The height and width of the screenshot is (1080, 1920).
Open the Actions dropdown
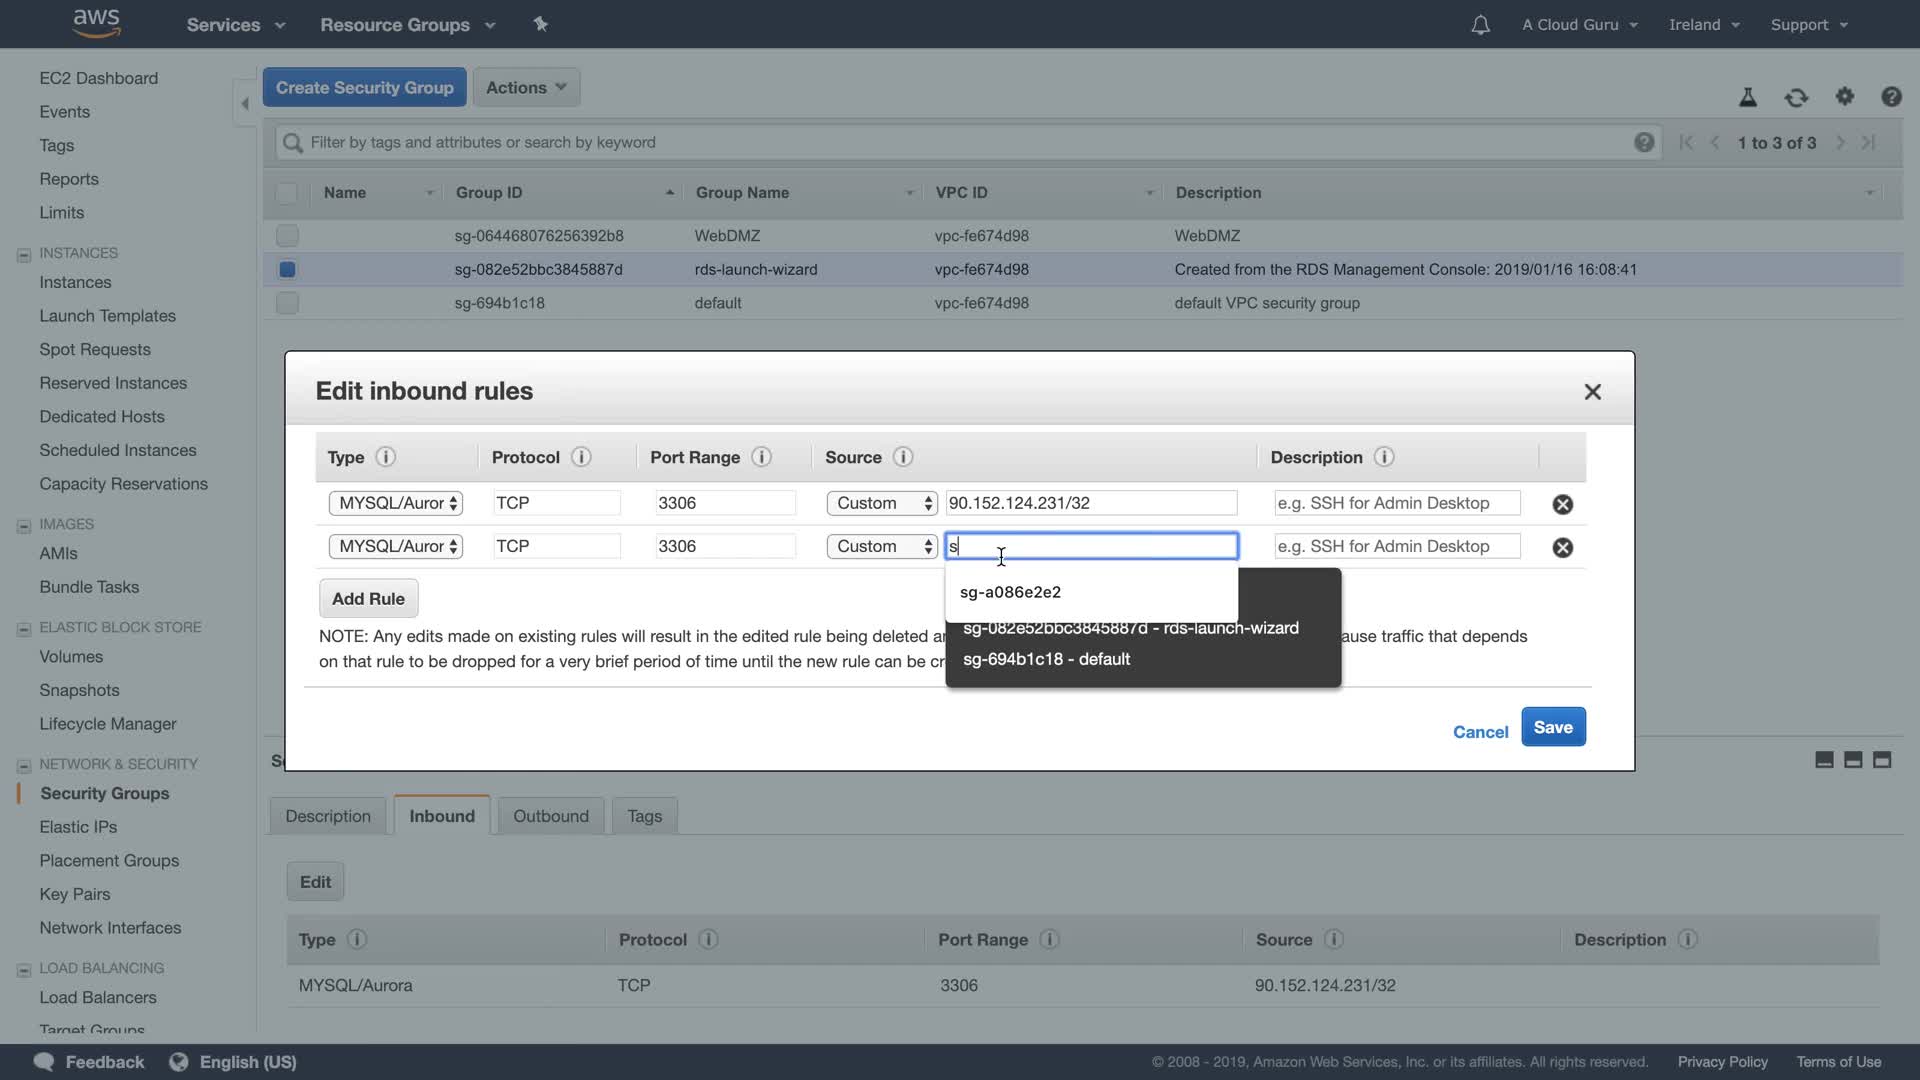[526, 88]
